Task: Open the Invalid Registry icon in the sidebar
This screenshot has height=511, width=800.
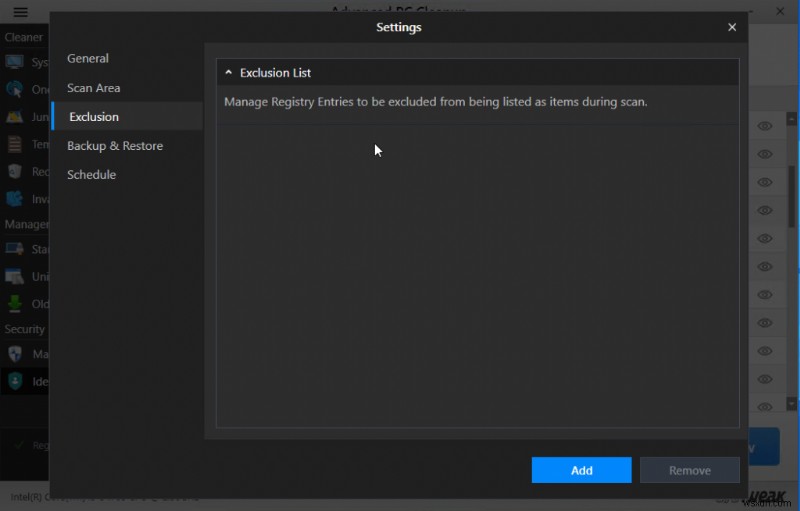Action: pos(14,198)
